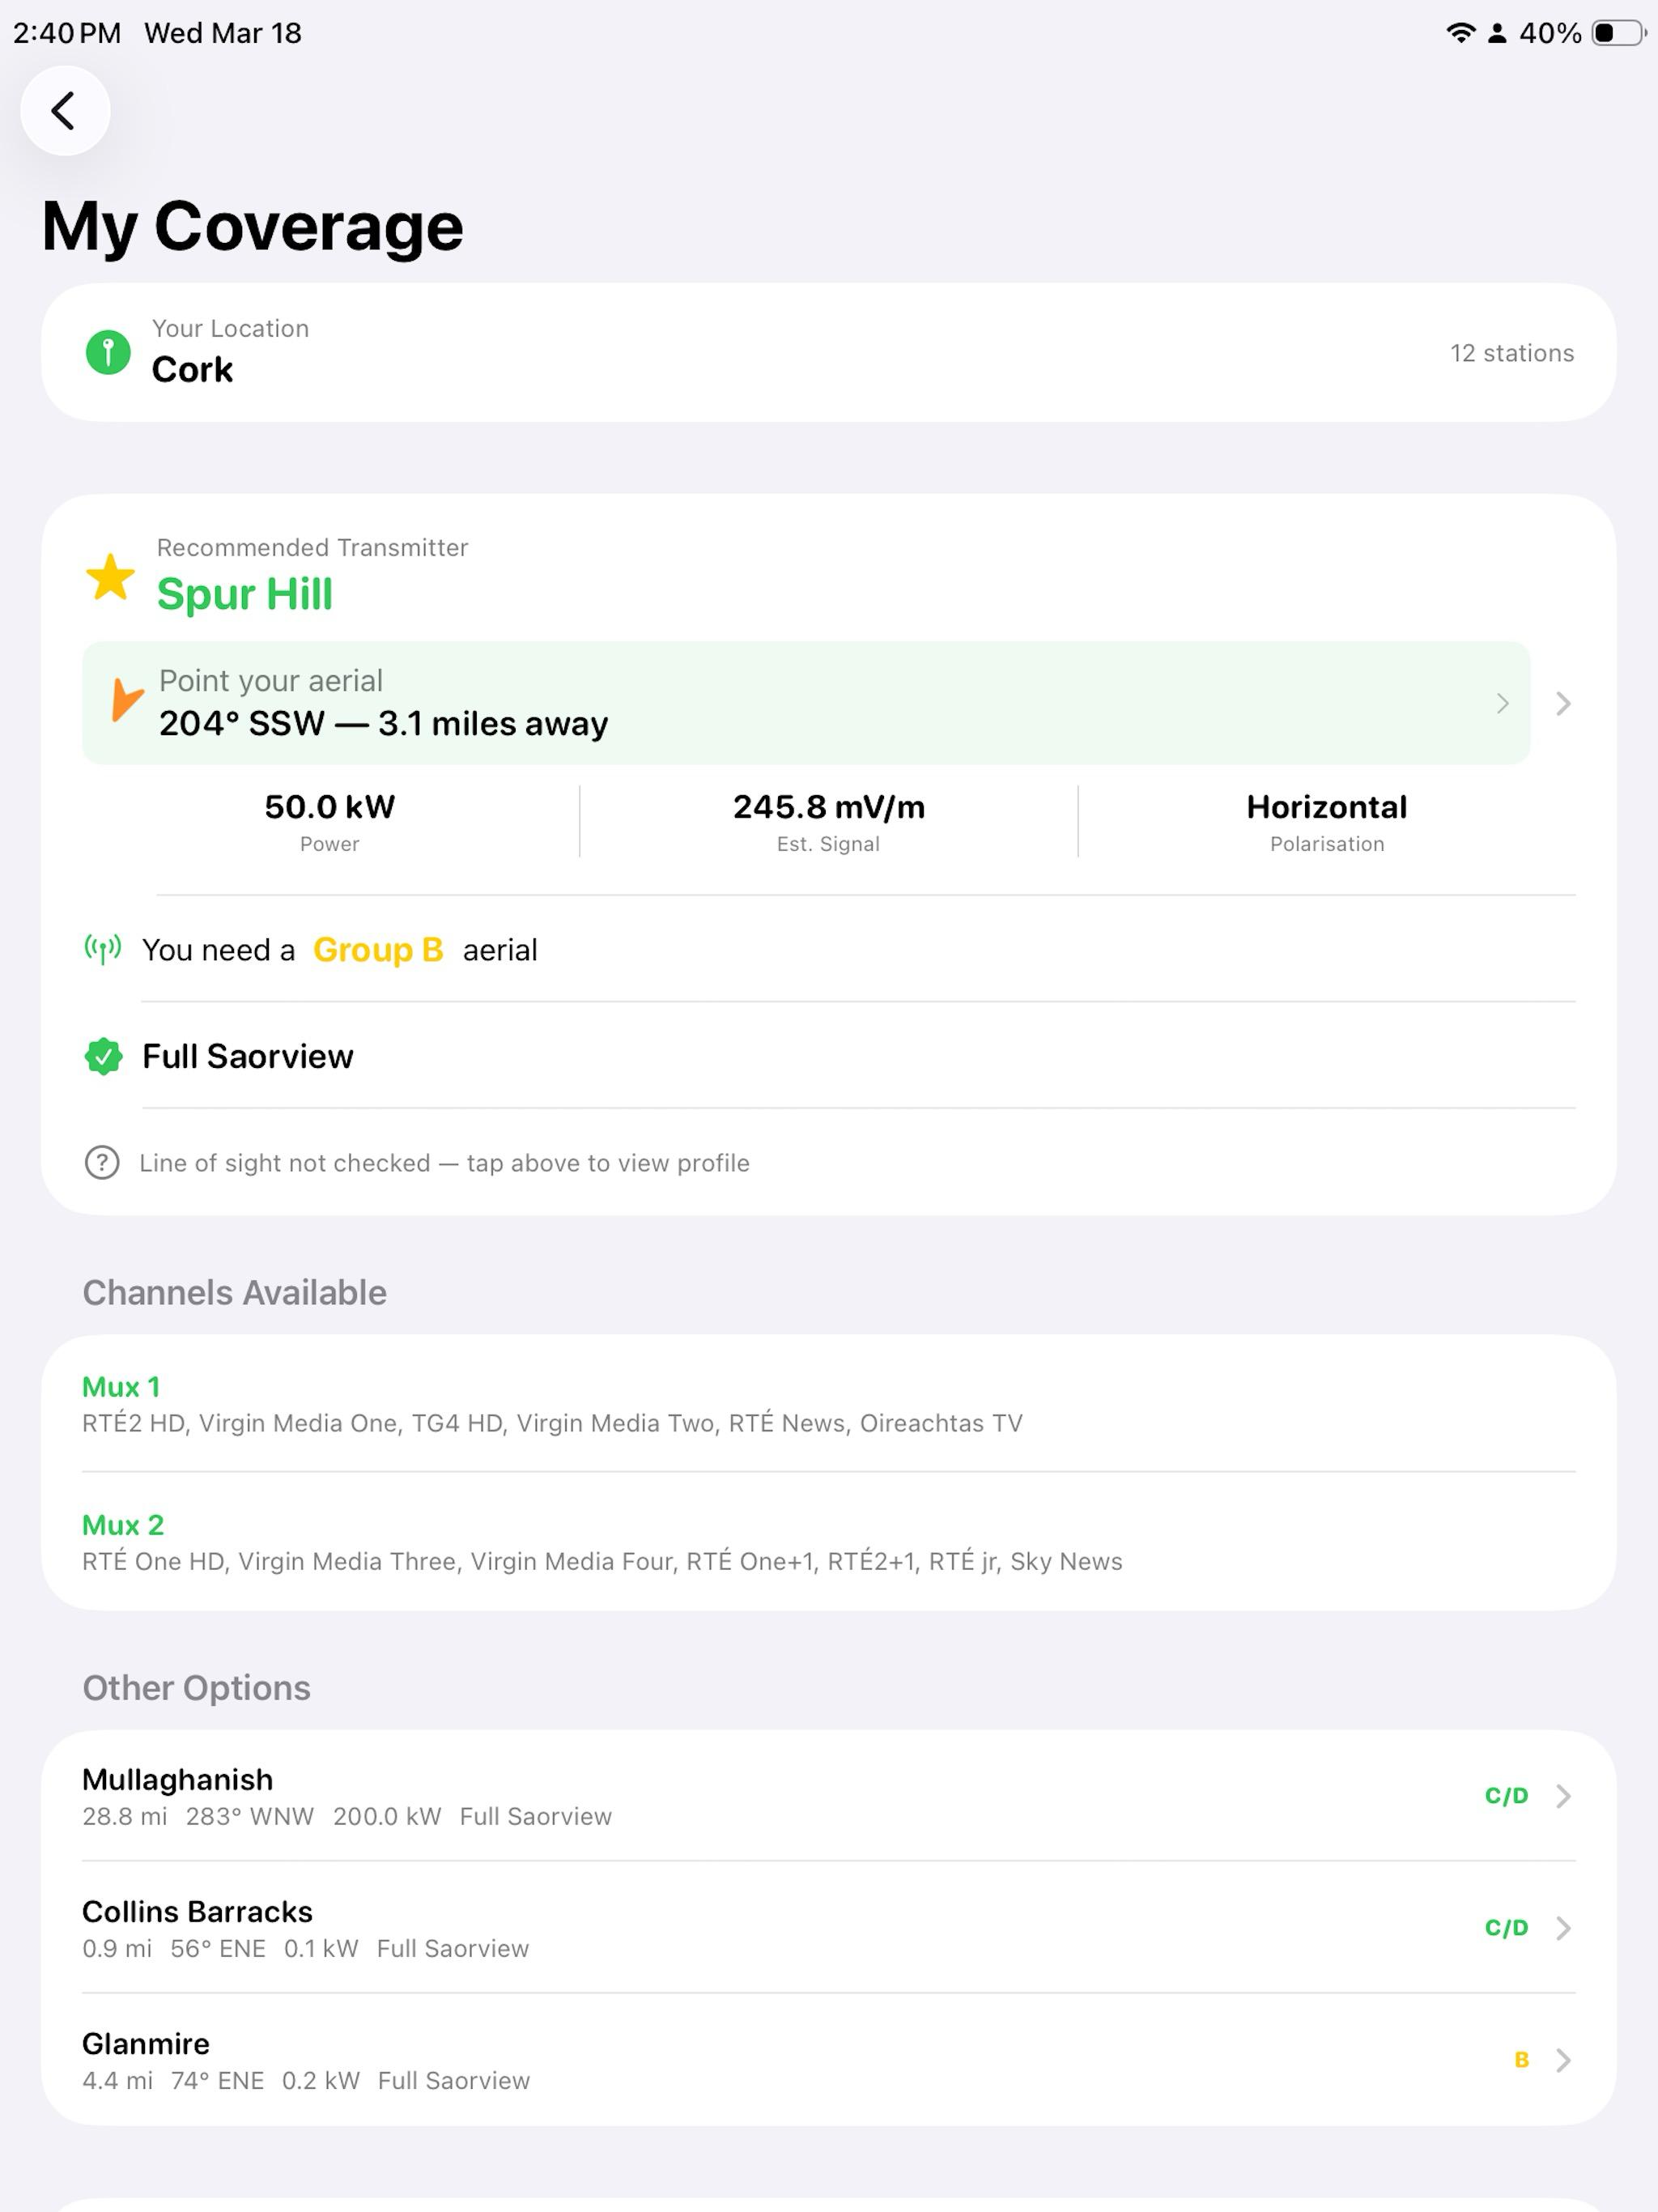This screenshot has height=2212, width=1658.
Task: Tap the Spur Hill transmitter name
Action: pos(245,594)
